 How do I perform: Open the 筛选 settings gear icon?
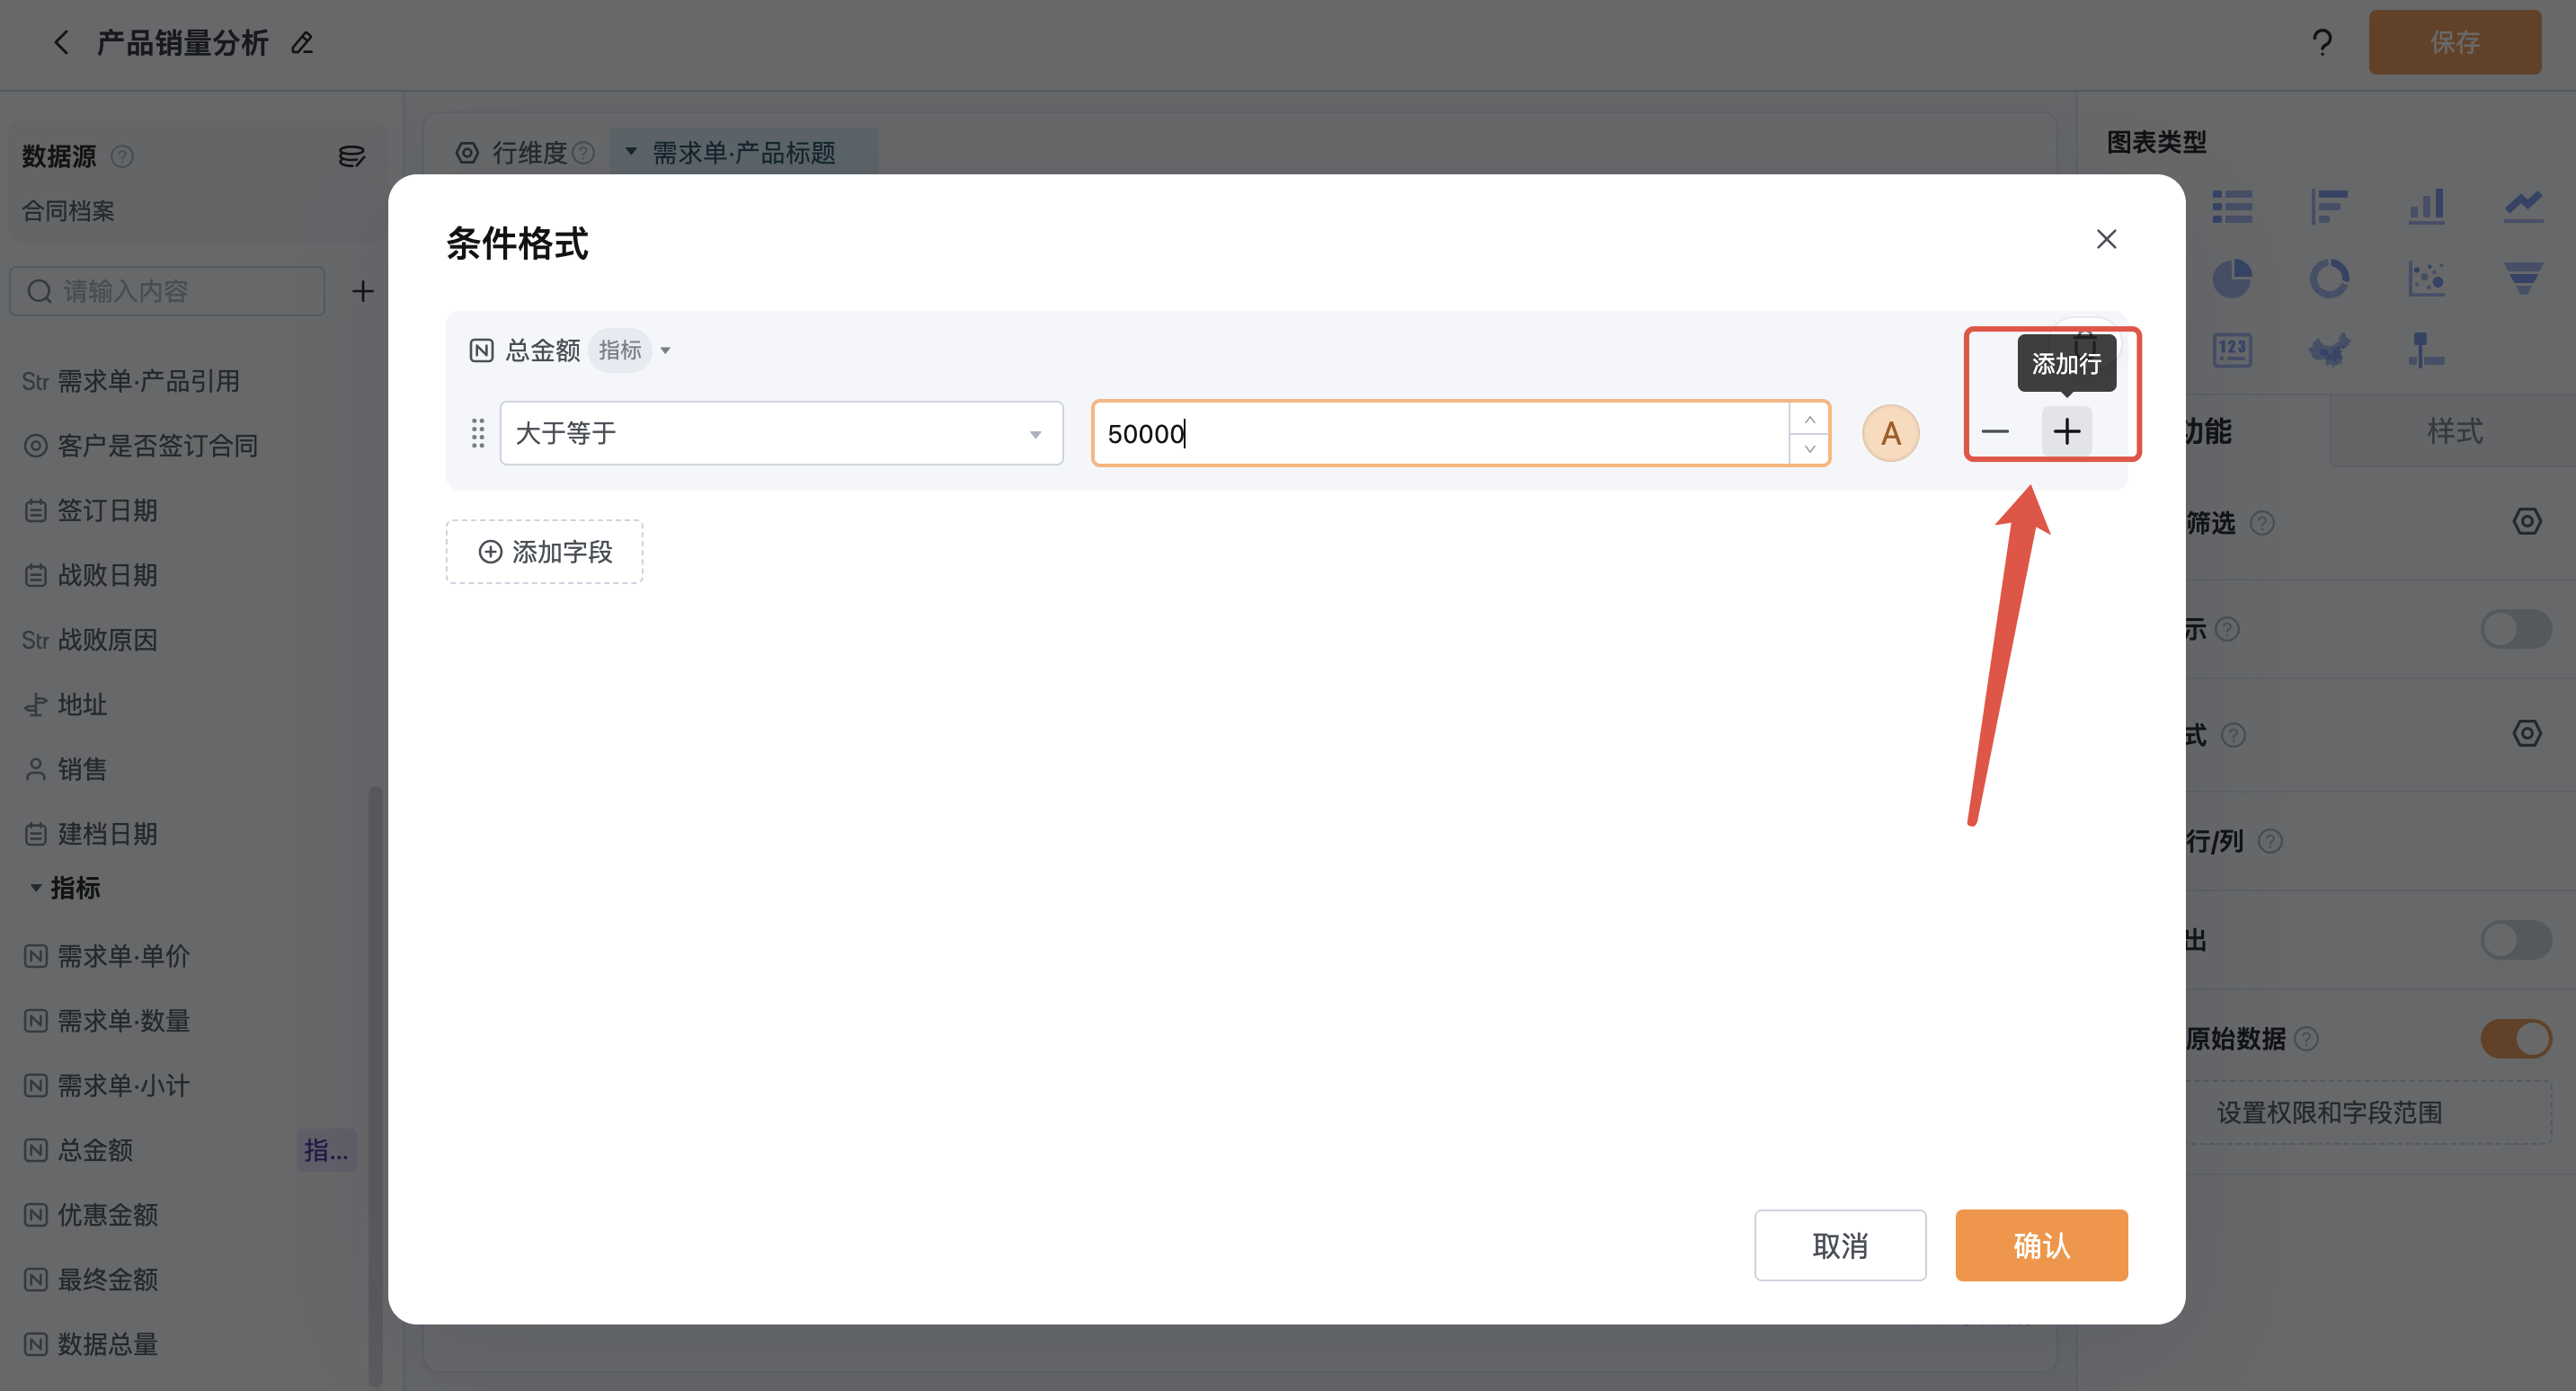coord(2526,521)
